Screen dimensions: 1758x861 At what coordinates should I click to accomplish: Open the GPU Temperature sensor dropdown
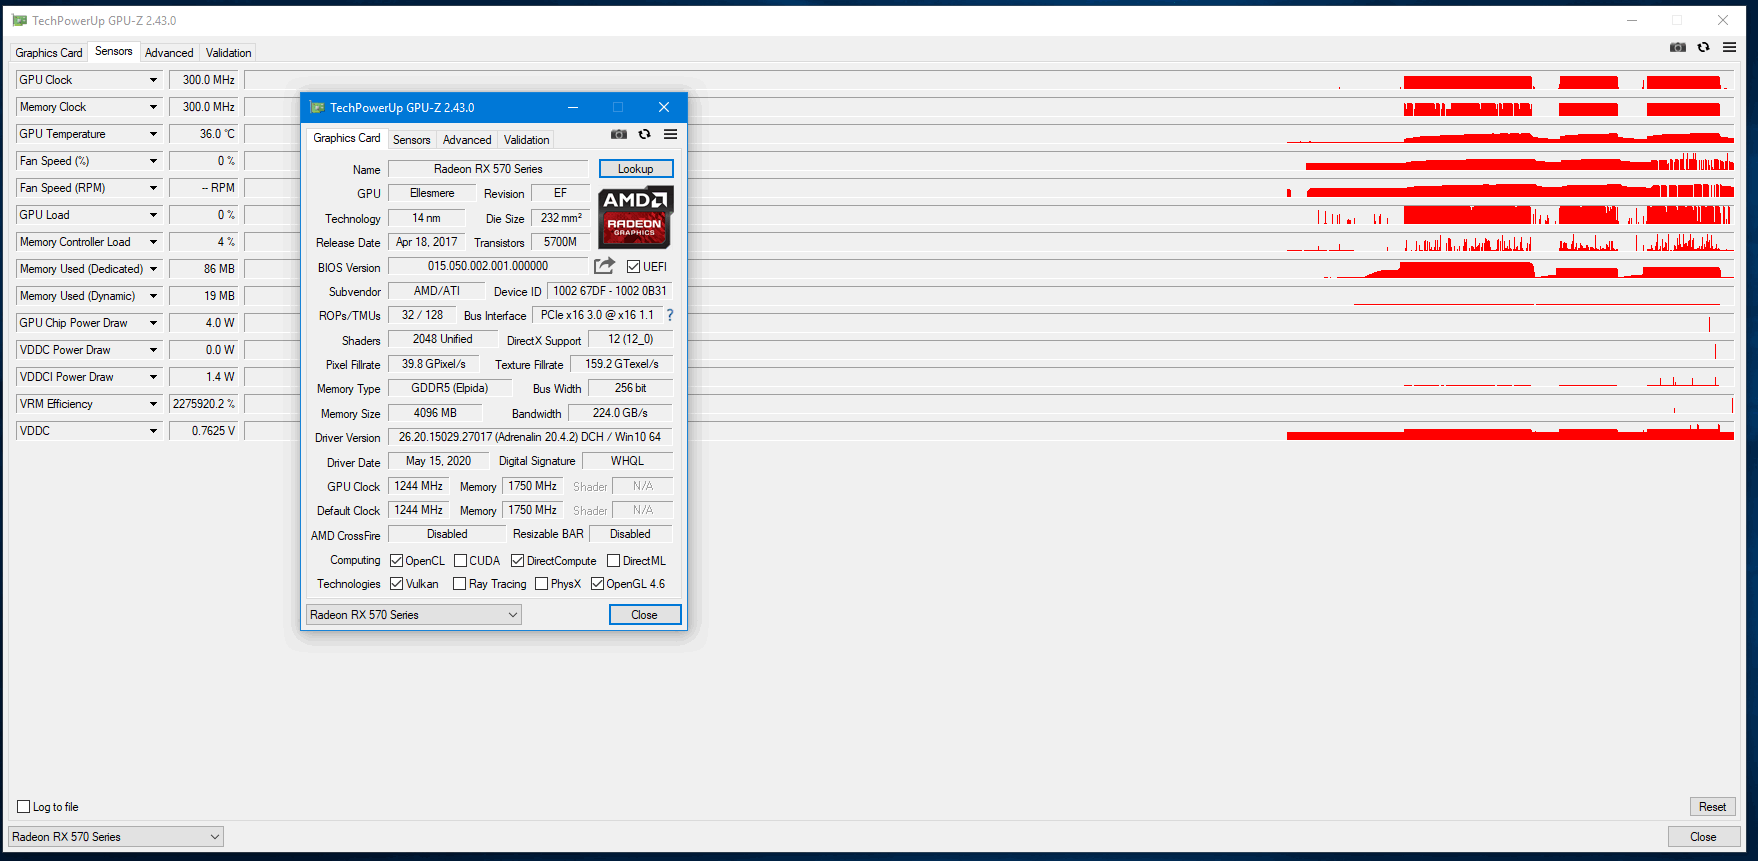pos(153,134)
